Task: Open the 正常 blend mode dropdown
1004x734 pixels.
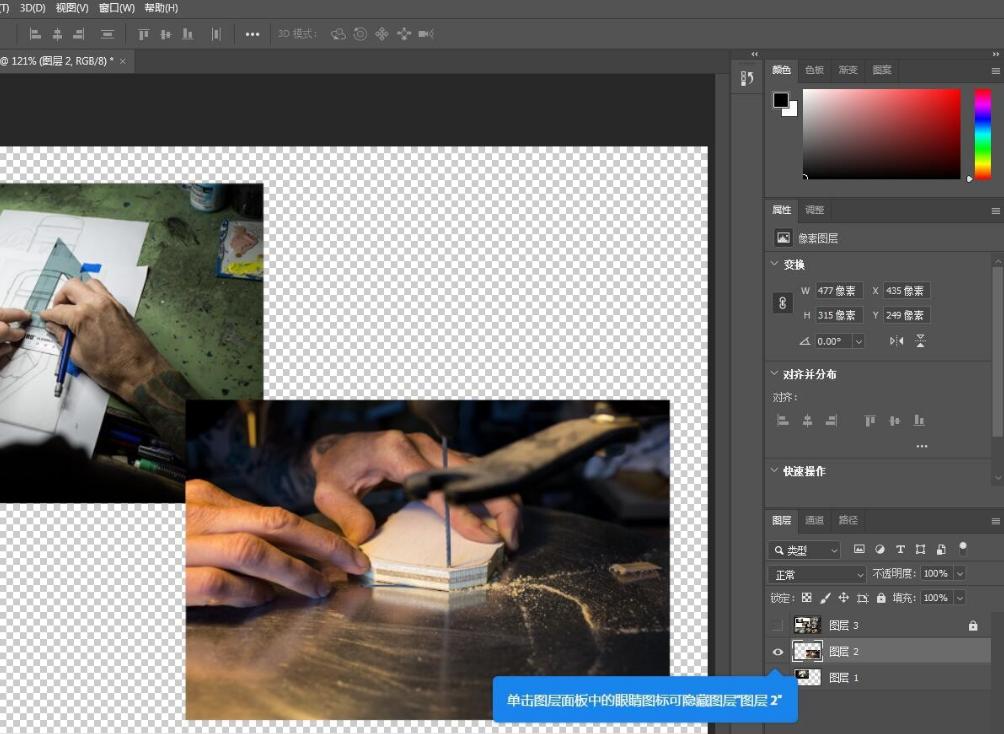Action: [815, 573]
